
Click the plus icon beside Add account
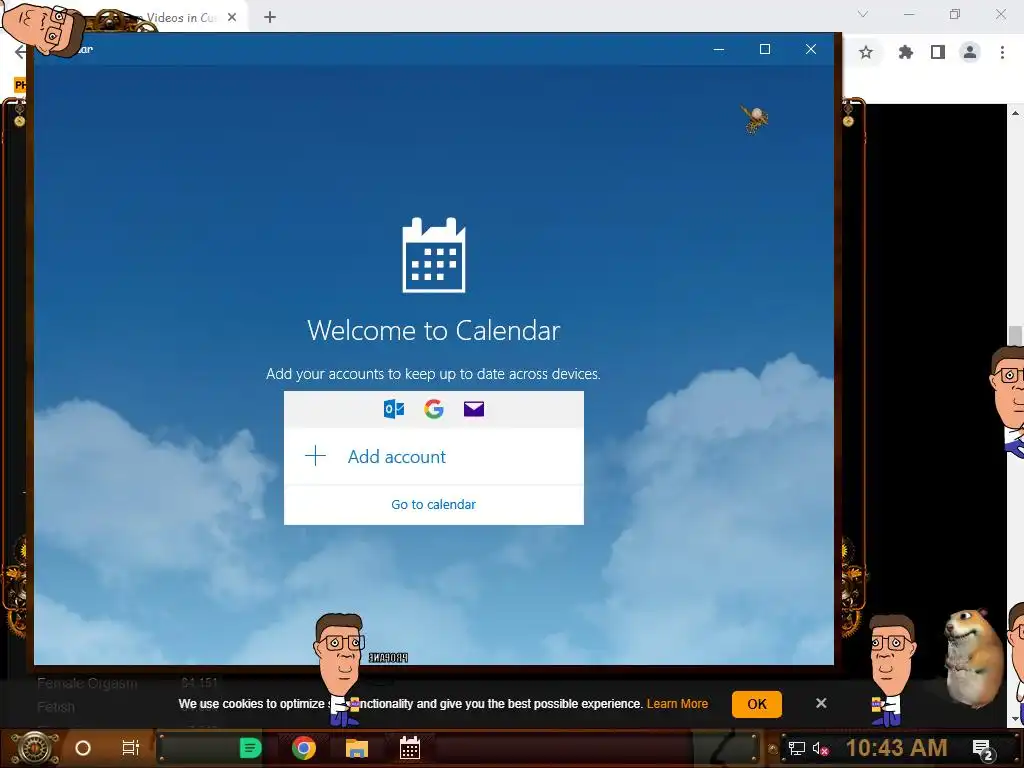(x=315, y=456)
